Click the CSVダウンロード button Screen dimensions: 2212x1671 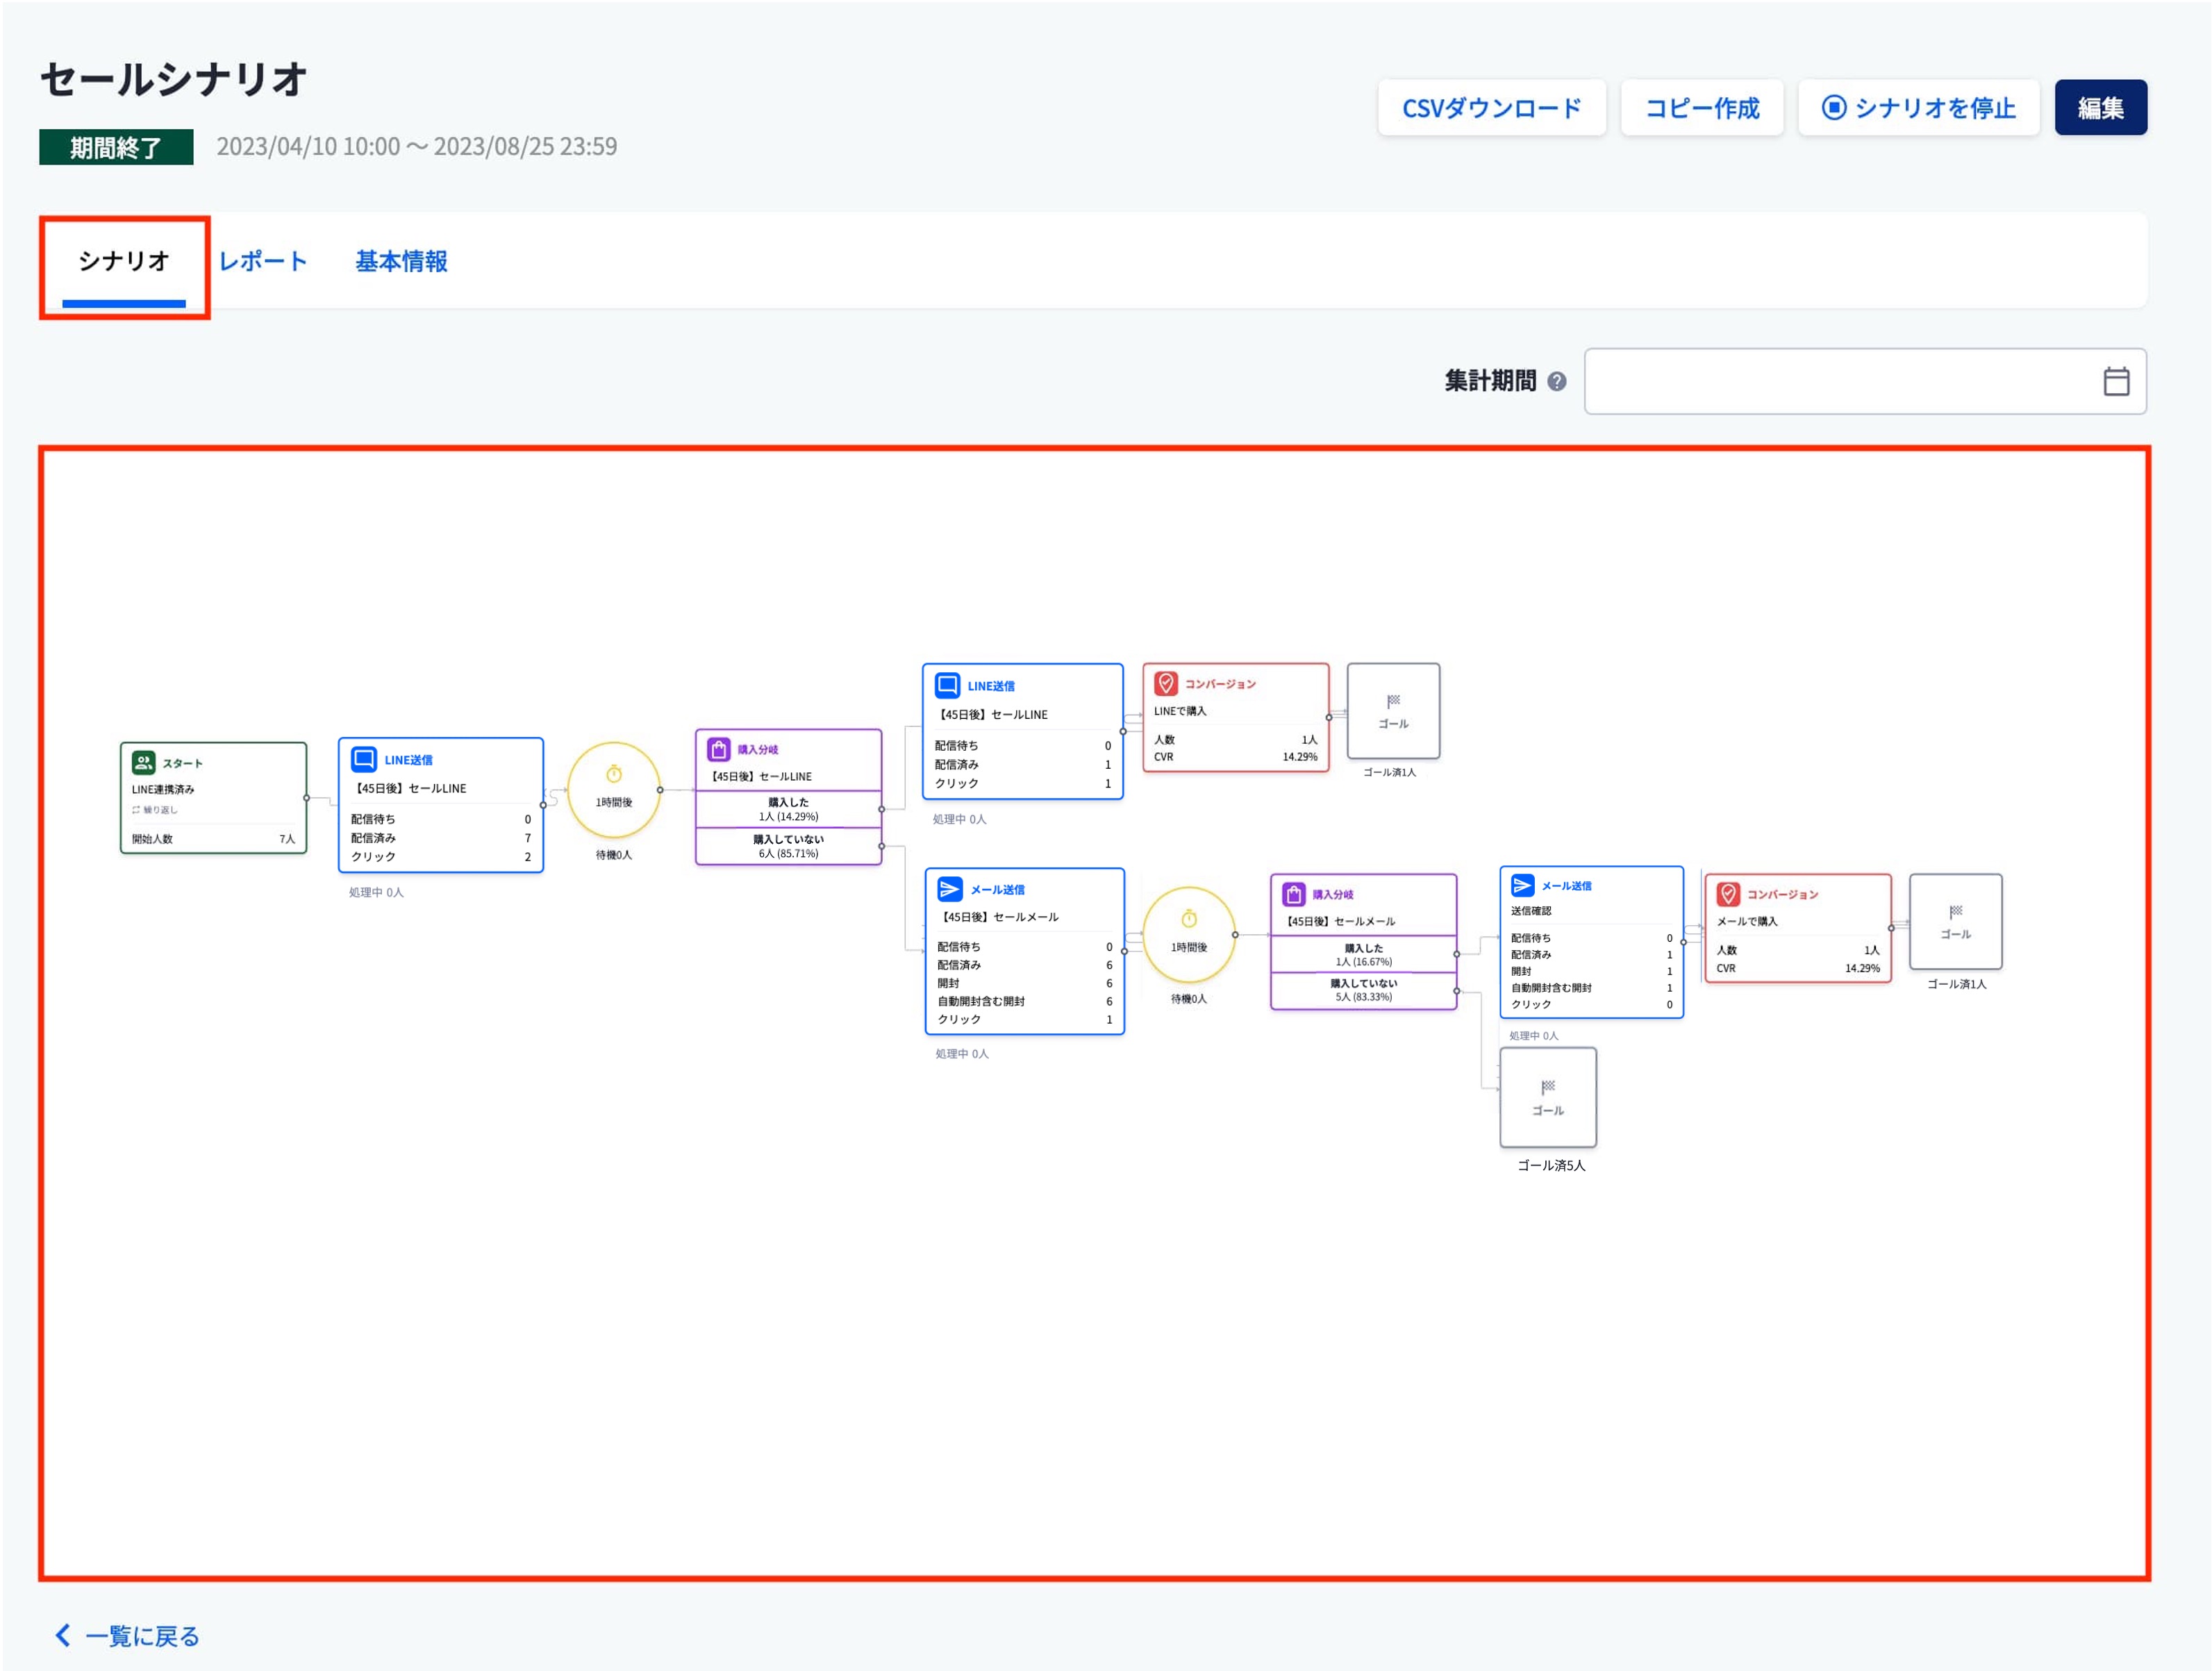pyautogui.click(x=1490, y=107)
